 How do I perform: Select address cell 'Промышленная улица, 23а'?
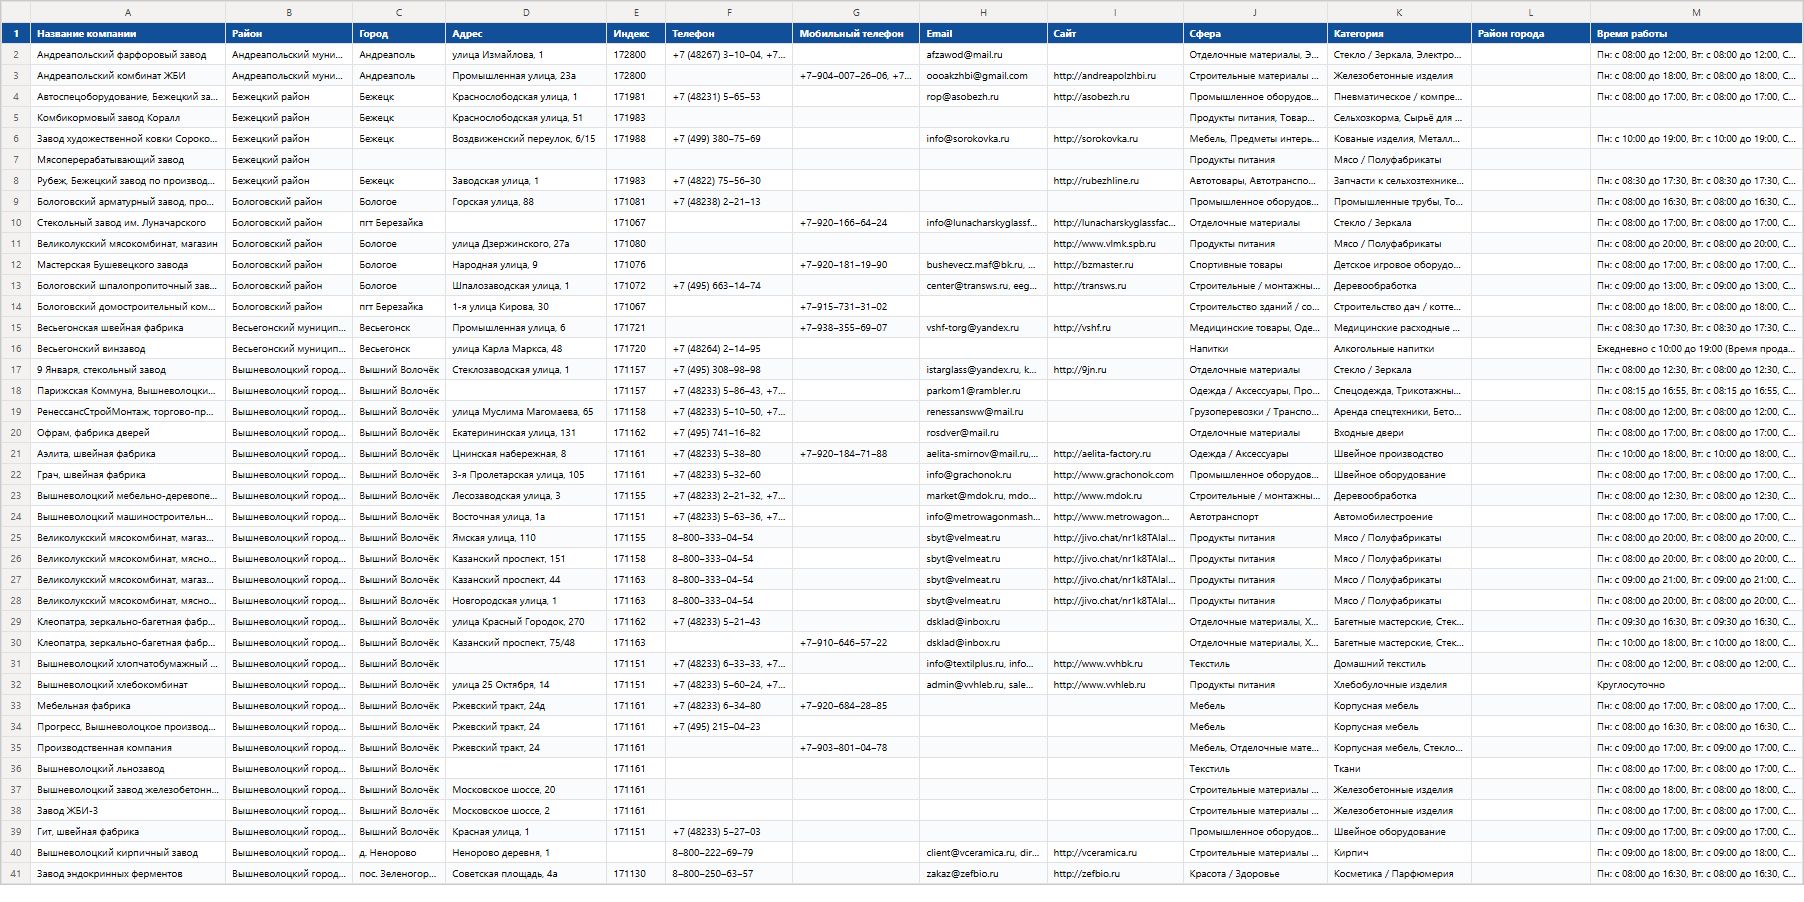(x=526, y=76)
